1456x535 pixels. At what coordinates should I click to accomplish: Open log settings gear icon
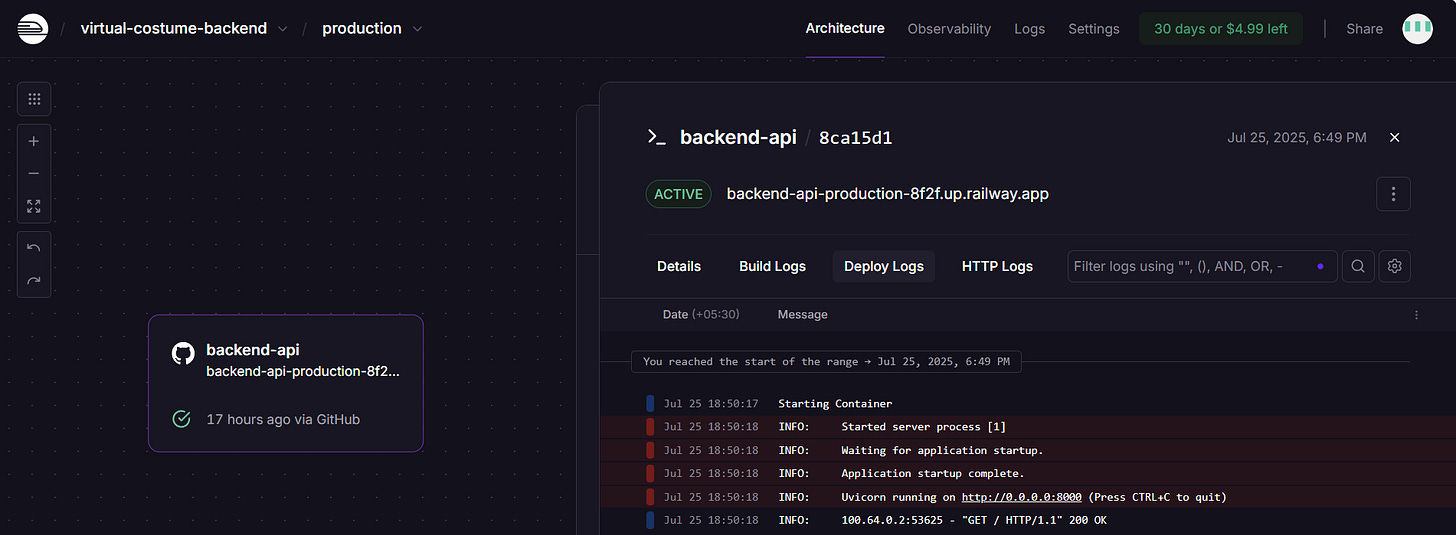click(x=1395, y=266)
